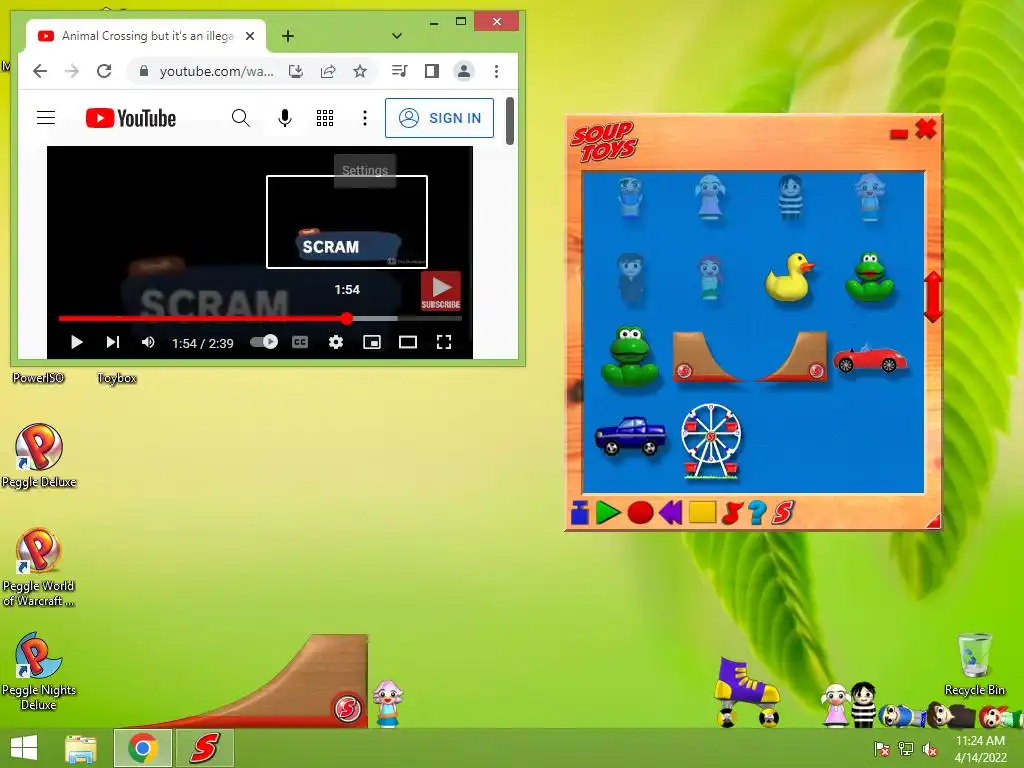Open YouTube search magnifier
The width and height of the screenshot is (1024, 768).
240,118
